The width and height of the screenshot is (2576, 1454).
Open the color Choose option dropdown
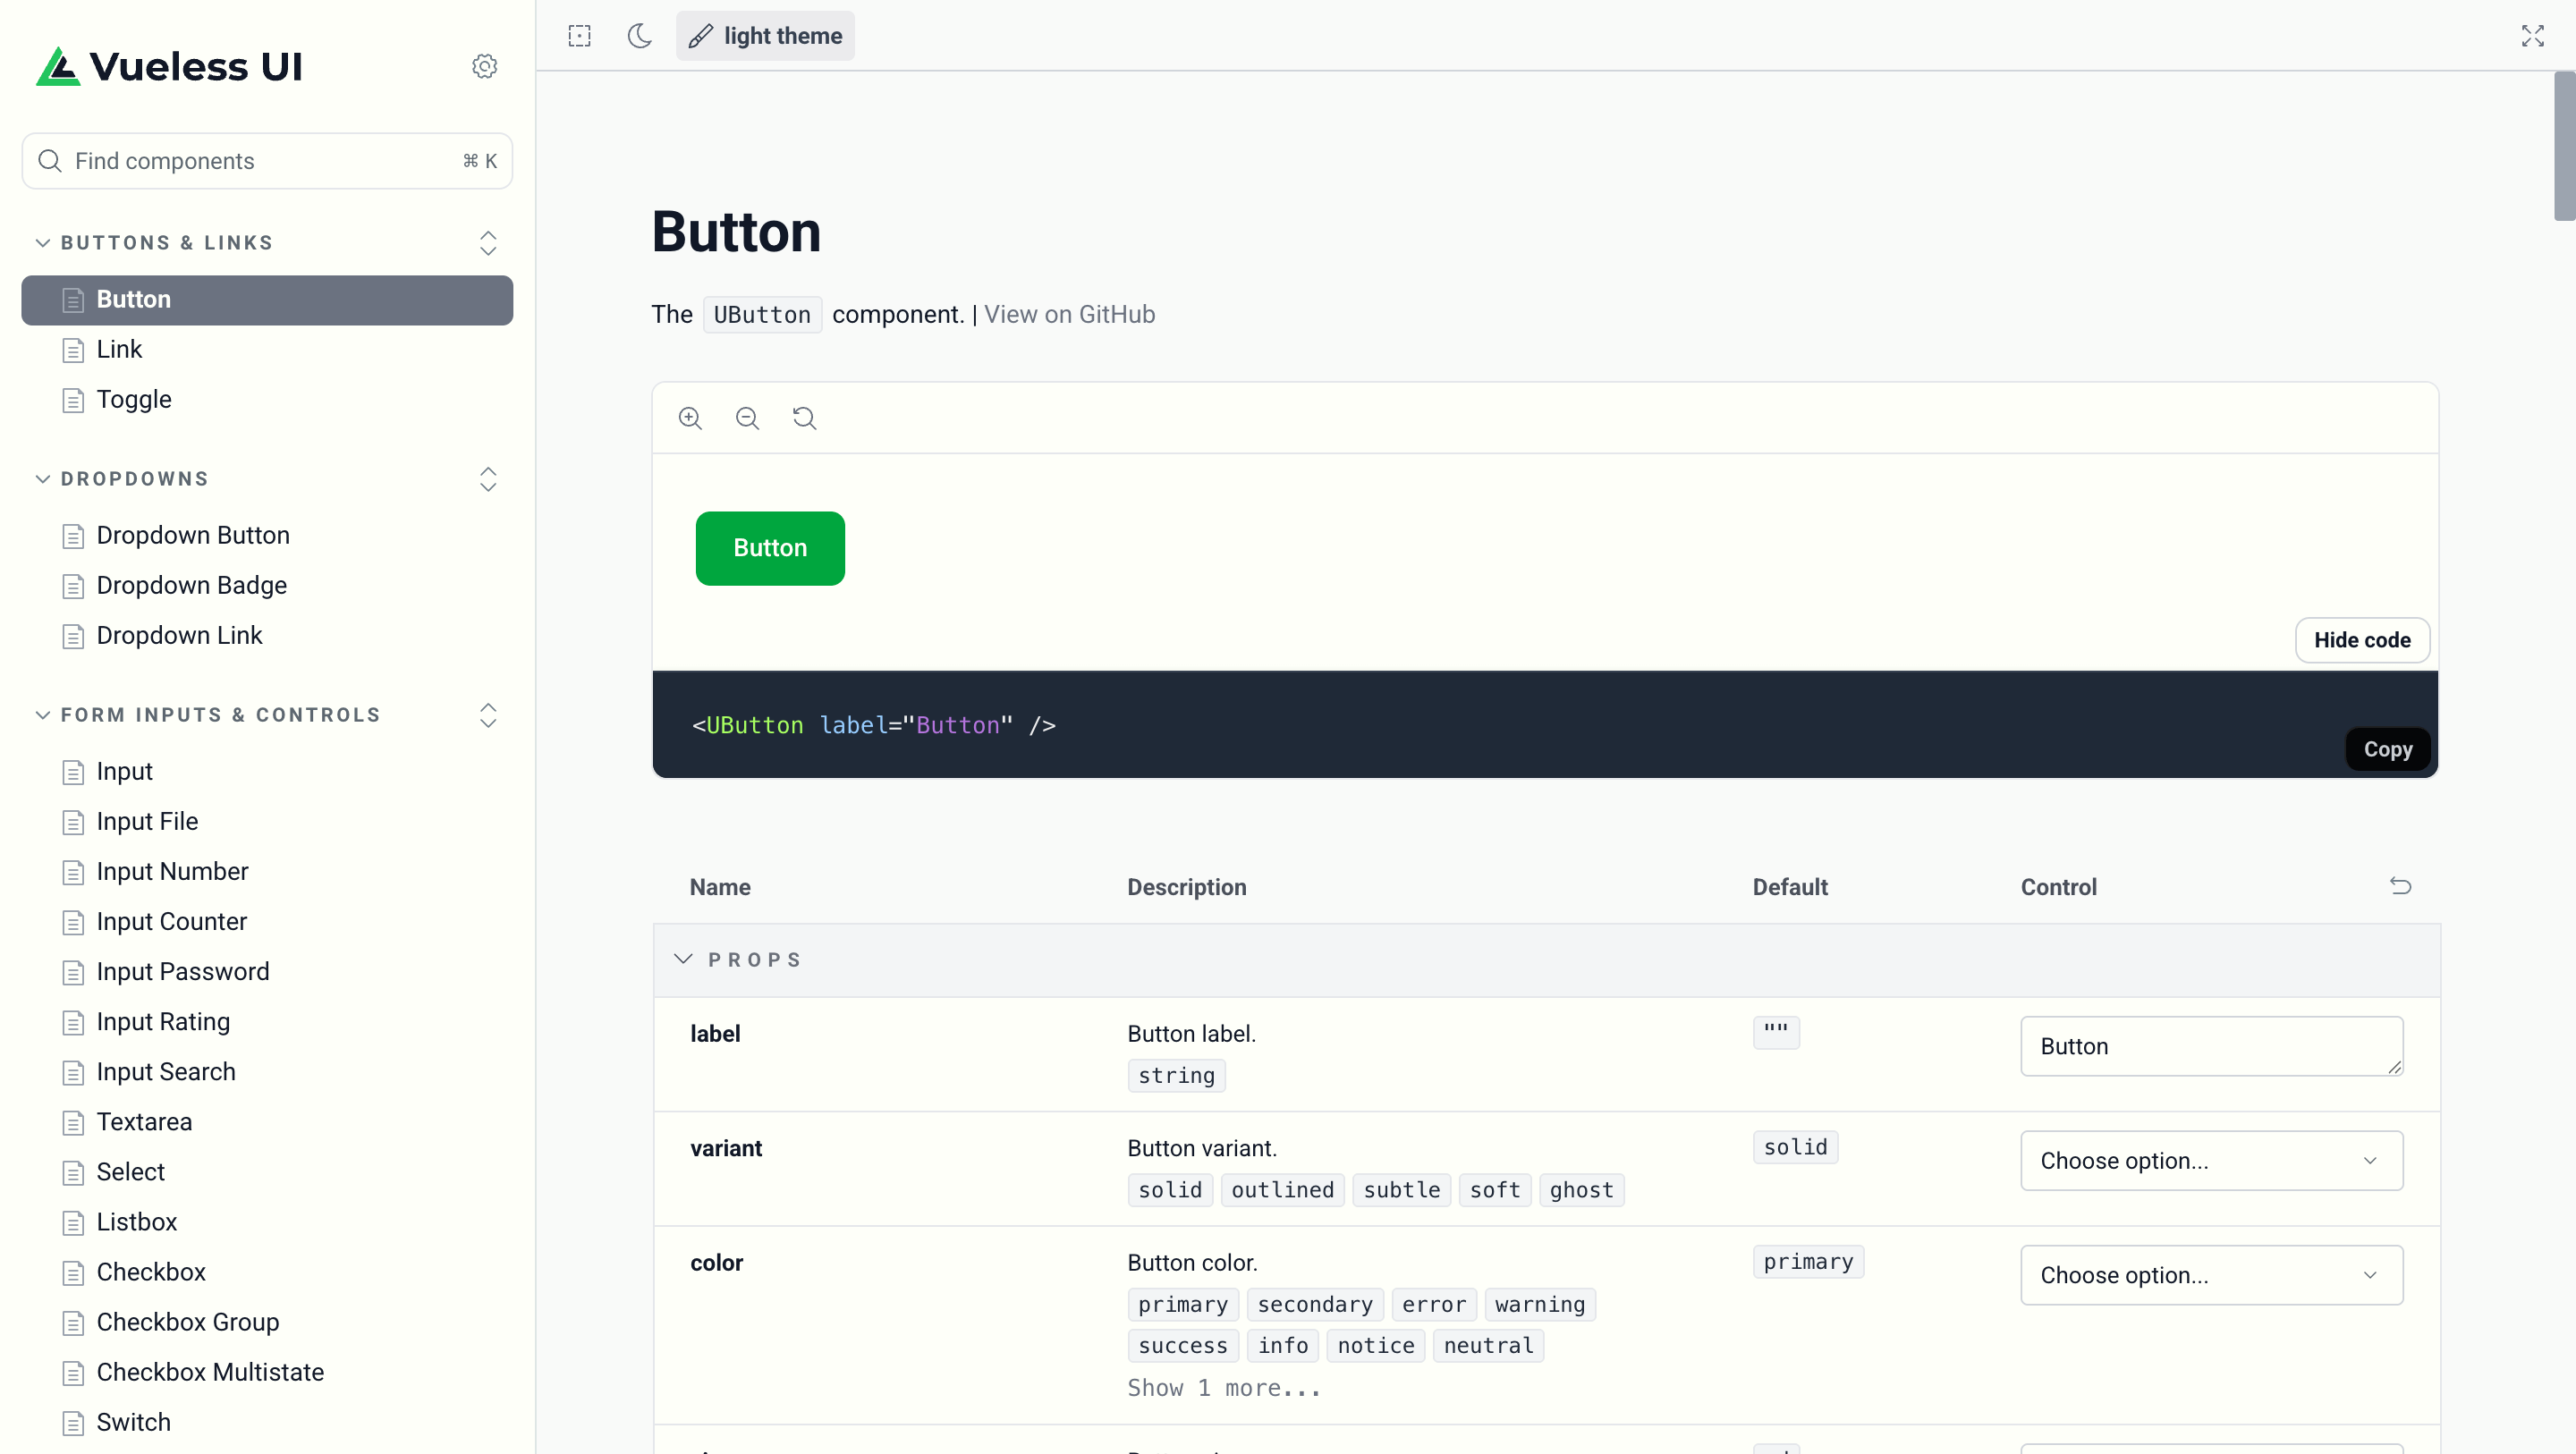coord(2211,1275)
